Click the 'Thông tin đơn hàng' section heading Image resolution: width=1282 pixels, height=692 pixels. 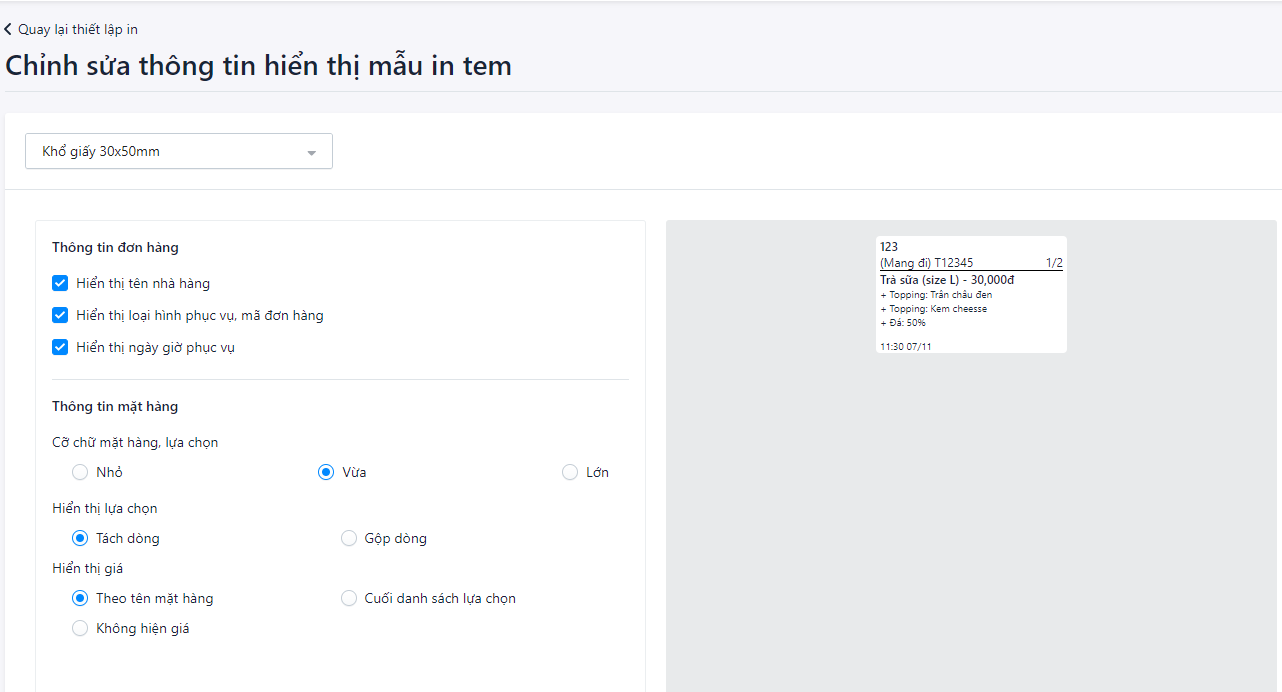tap(115, 247)
